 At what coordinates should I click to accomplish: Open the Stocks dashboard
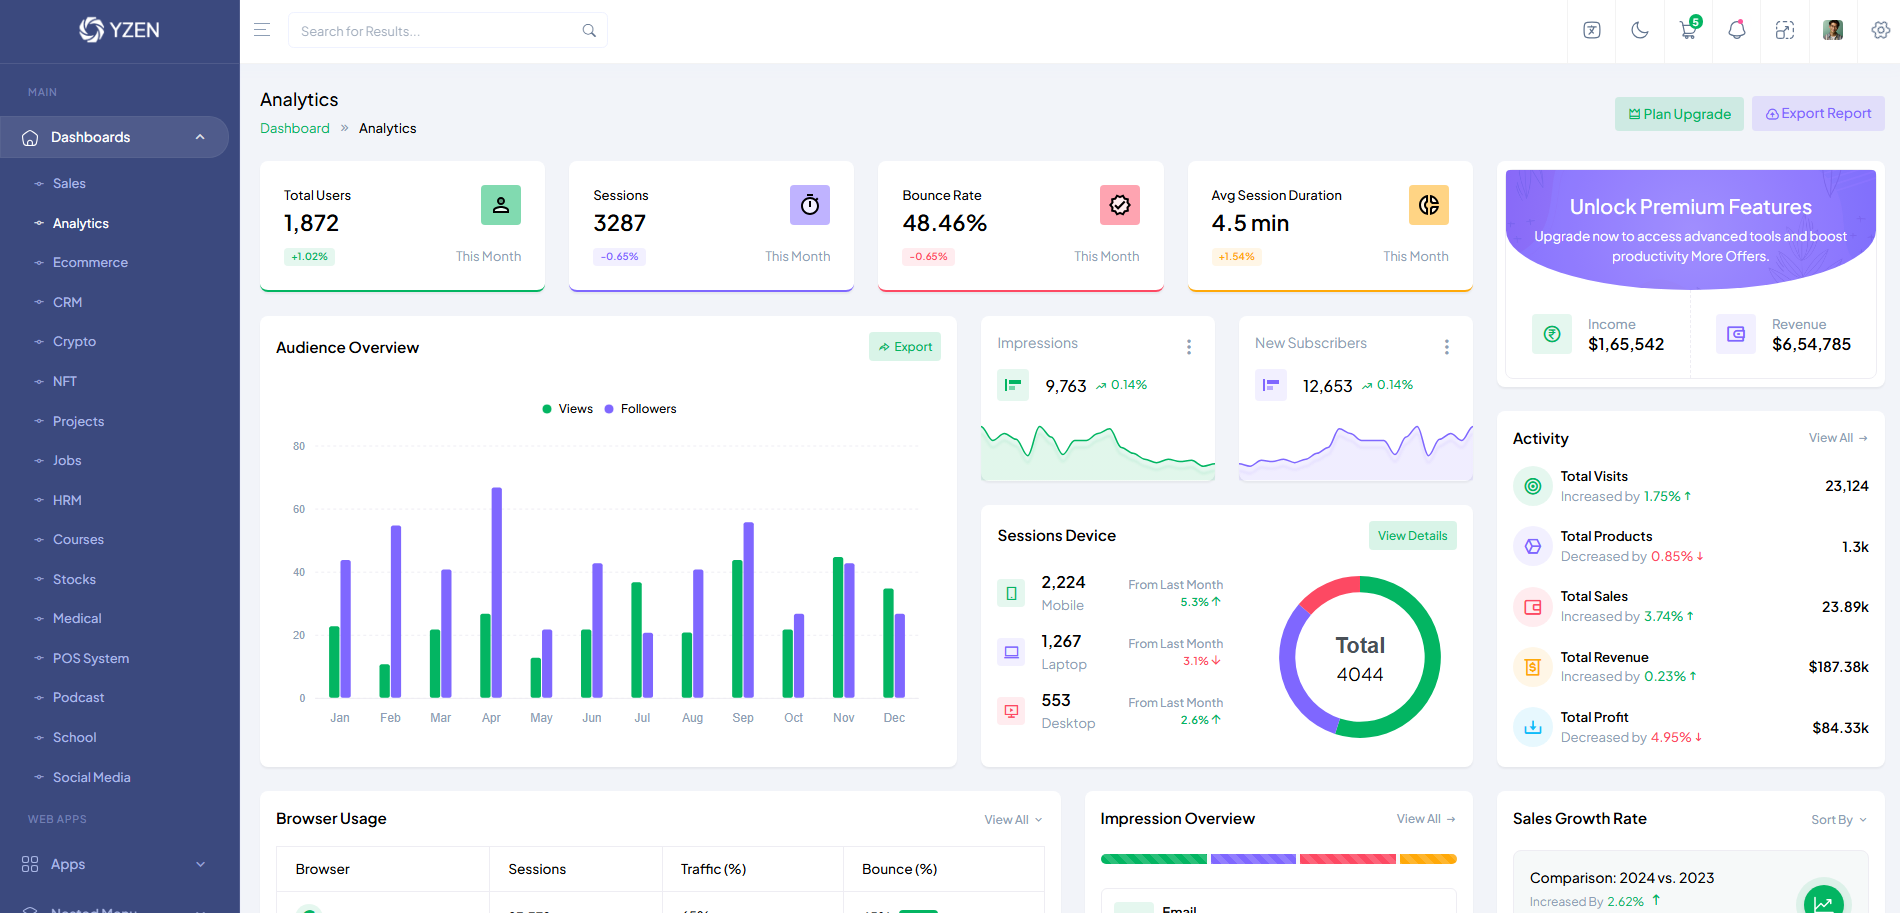74,579
